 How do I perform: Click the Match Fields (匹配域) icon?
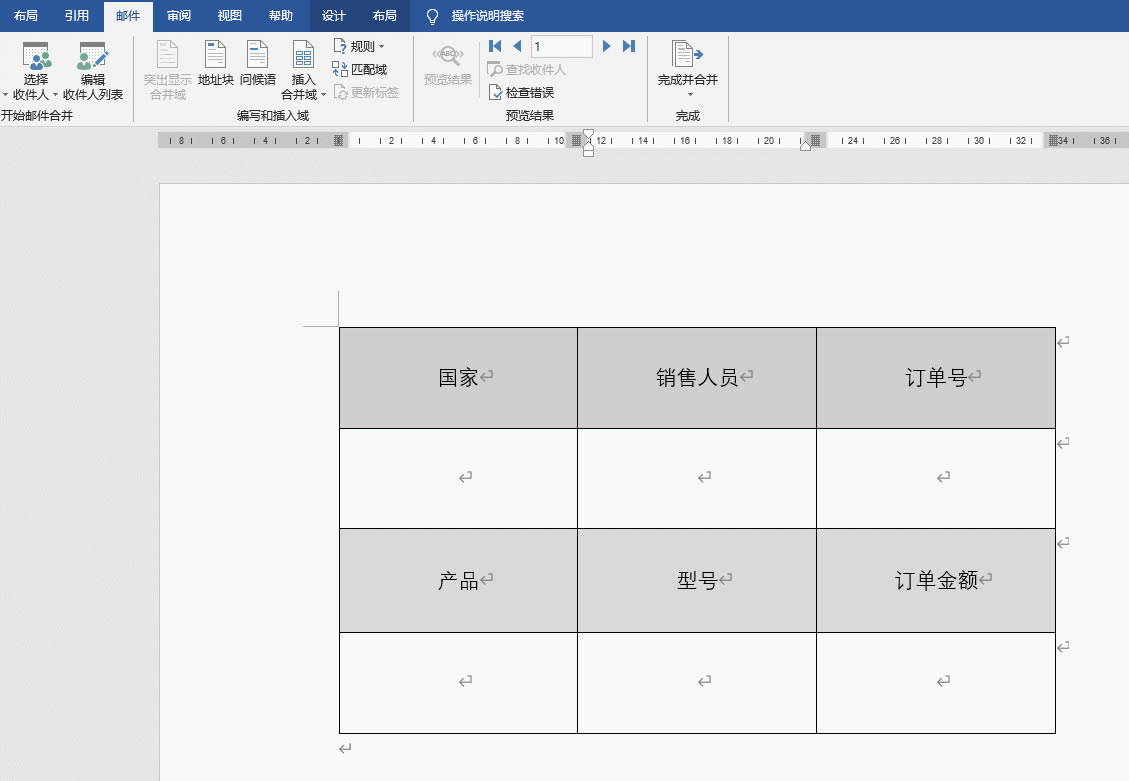(360, 70)
